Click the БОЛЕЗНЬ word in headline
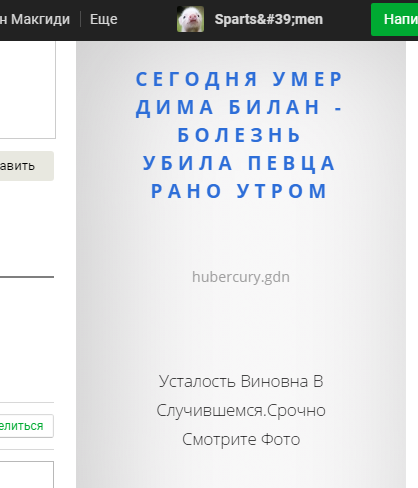This screenshot has height=488, width=418. [239, 135]
